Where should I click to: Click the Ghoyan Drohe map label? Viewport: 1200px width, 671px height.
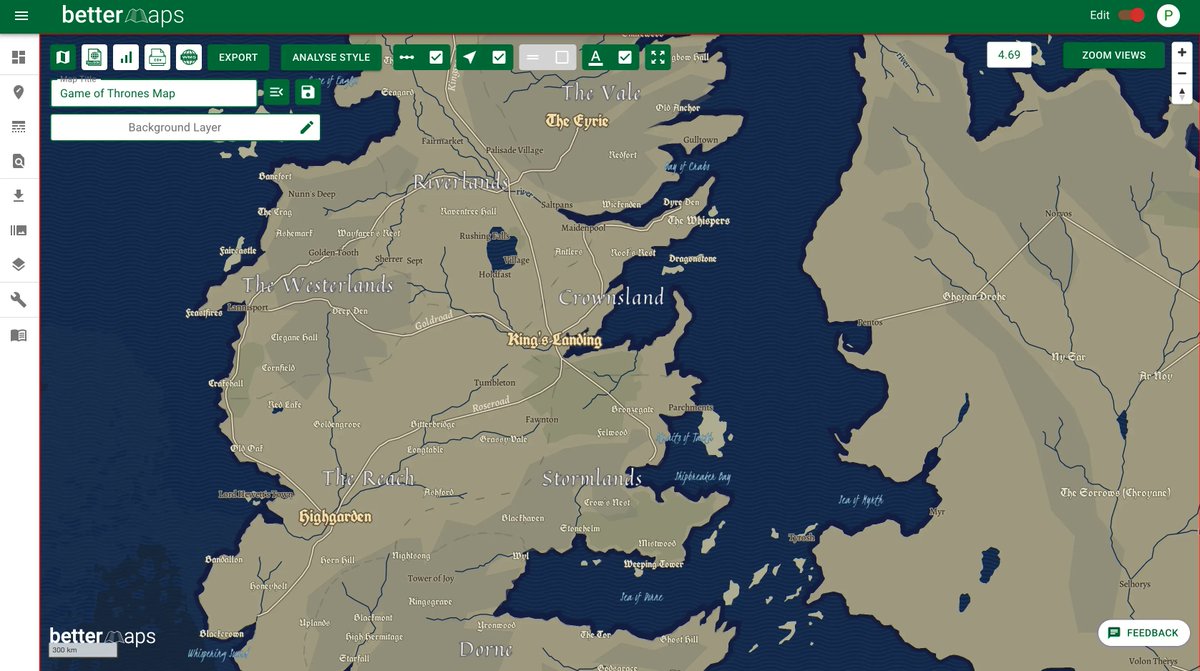pyautogui.click(x=974, y=297)
